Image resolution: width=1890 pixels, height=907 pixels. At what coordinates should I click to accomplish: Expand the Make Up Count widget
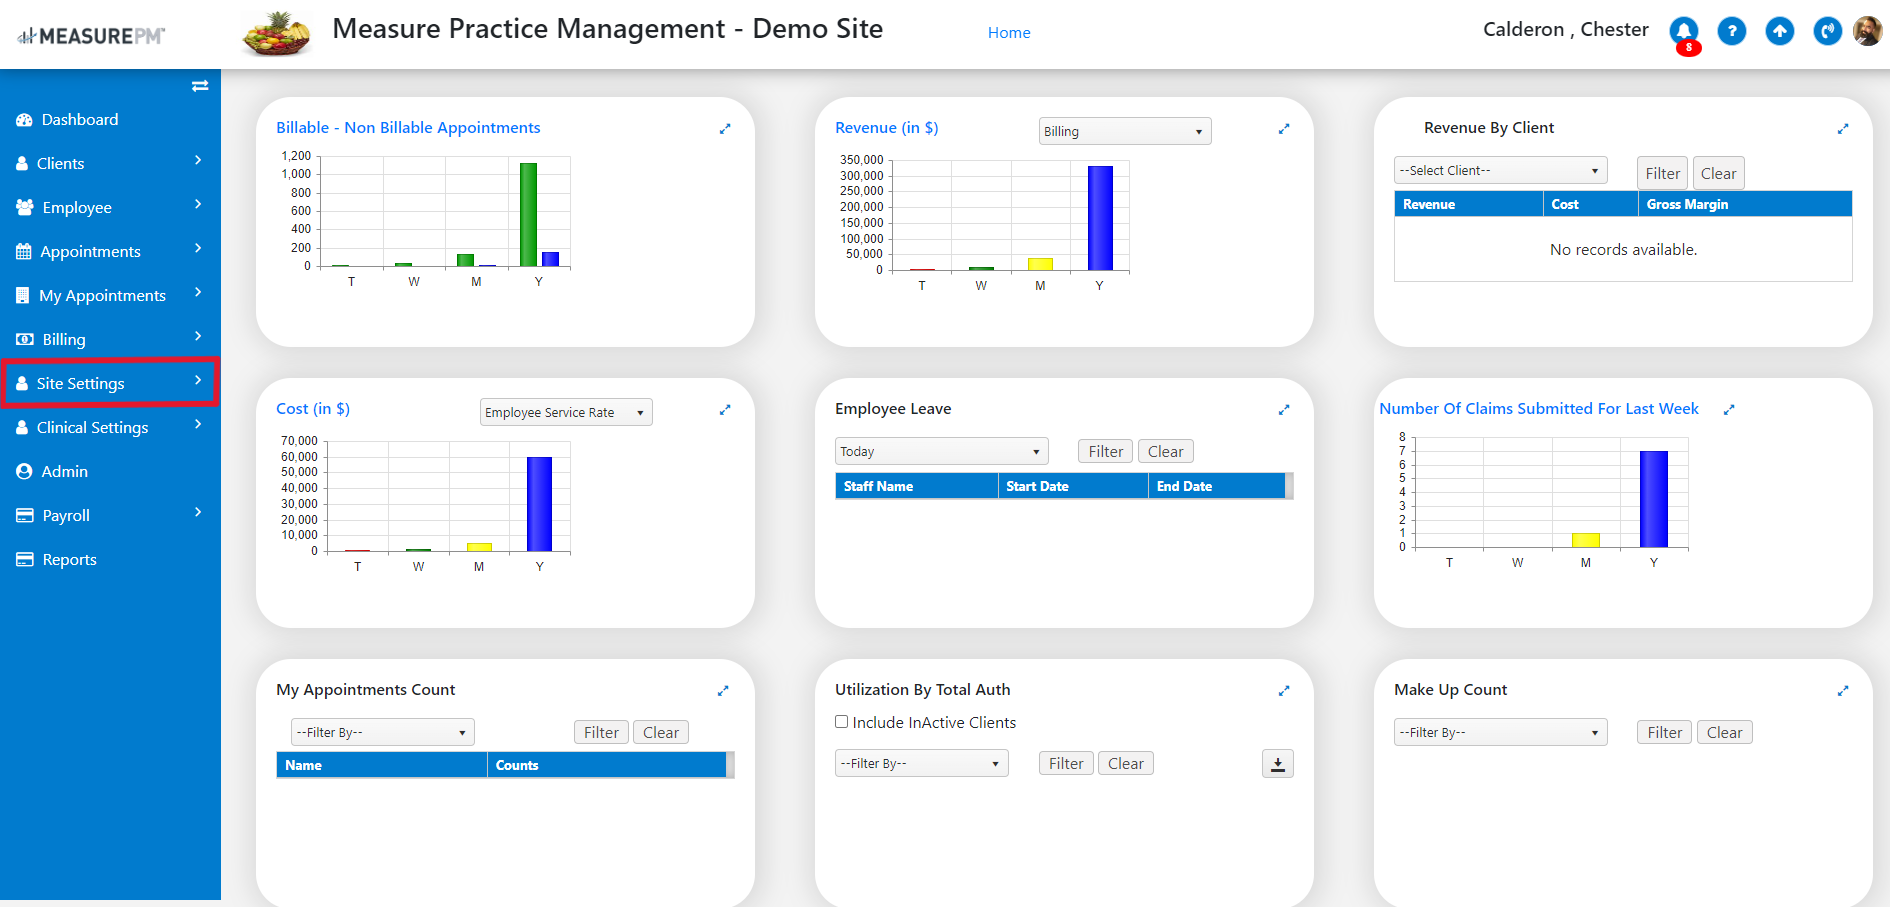[1843, 690]
